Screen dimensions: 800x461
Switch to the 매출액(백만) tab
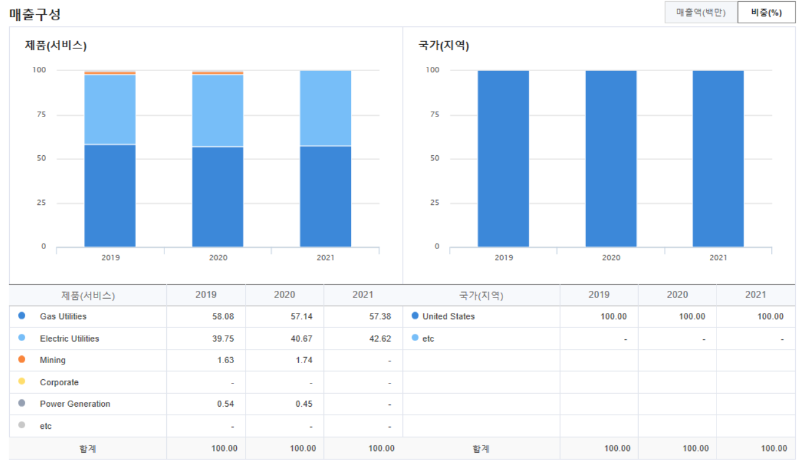(701, 12)
